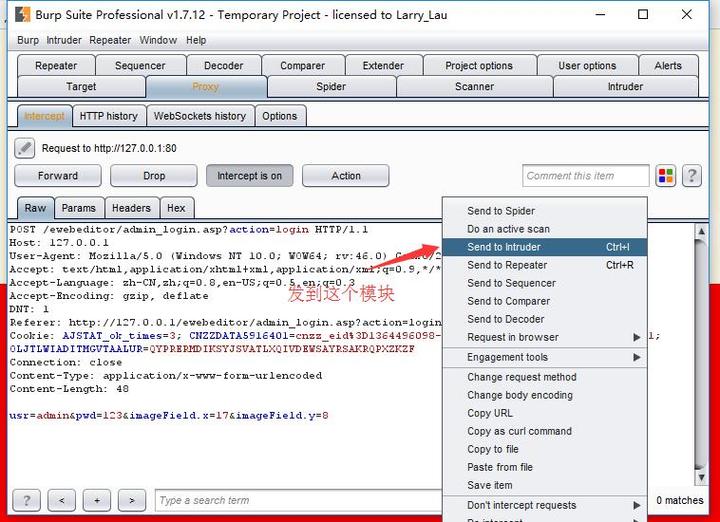Choose Send to Repeater in context menu
Viewport: 720px width, 522px height.
tap(545, 265)
